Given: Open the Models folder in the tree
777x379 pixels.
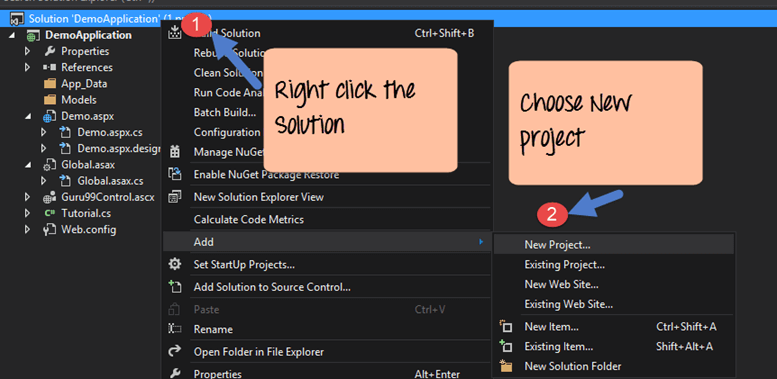Looking at the screenshot, I should pyautogui.click(x=78, y=100).
